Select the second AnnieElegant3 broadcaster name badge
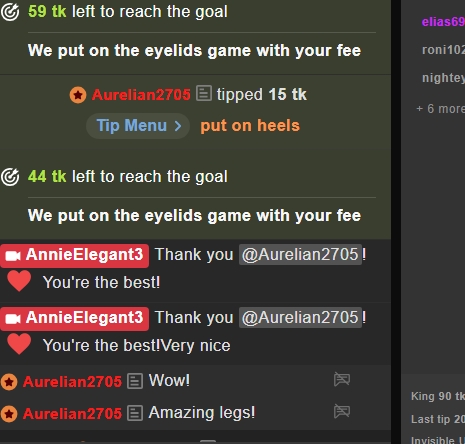The image size is (465, 444). [75, 319]
